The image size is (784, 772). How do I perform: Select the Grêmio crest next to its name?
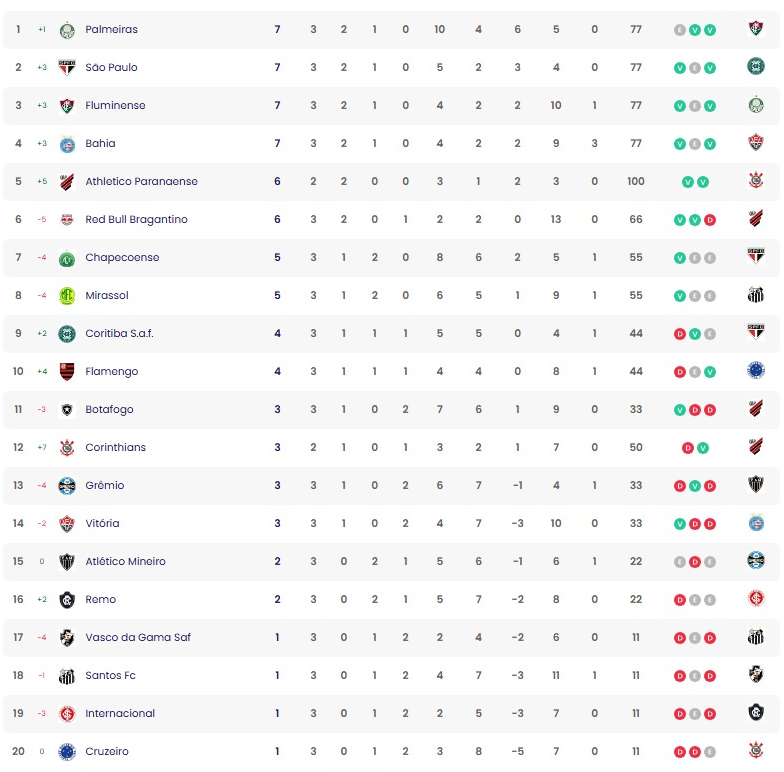click(67, 486)
